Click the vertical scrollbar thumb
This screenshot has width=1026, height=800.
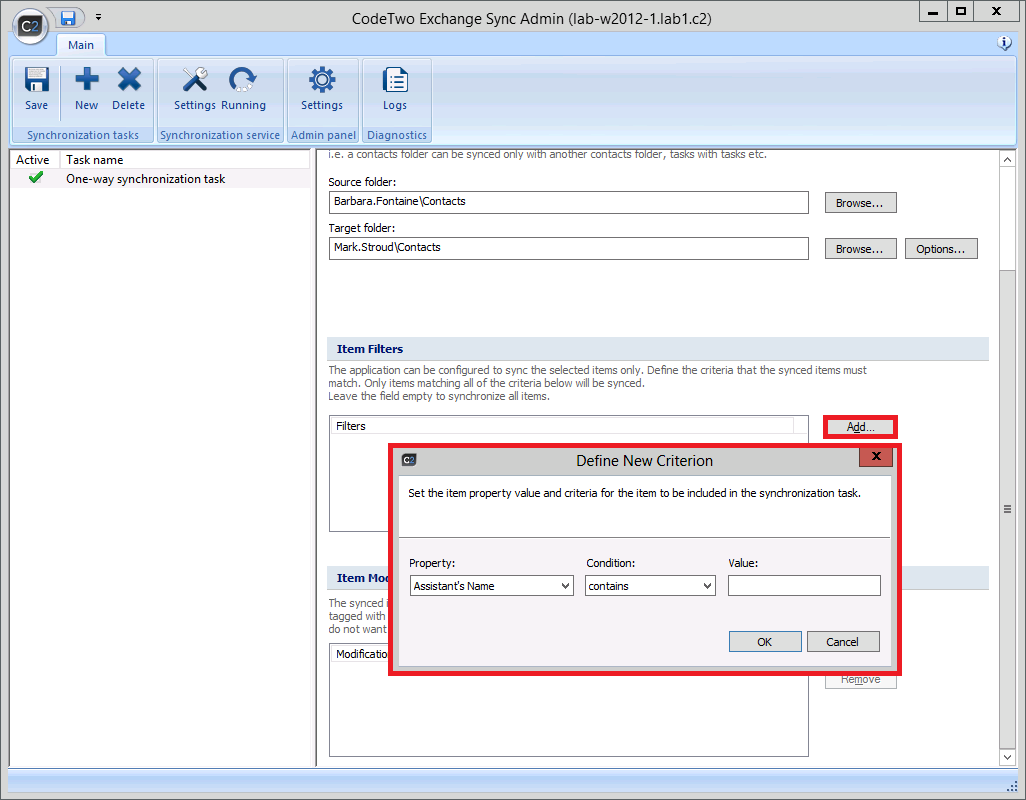click(1007, 508)
